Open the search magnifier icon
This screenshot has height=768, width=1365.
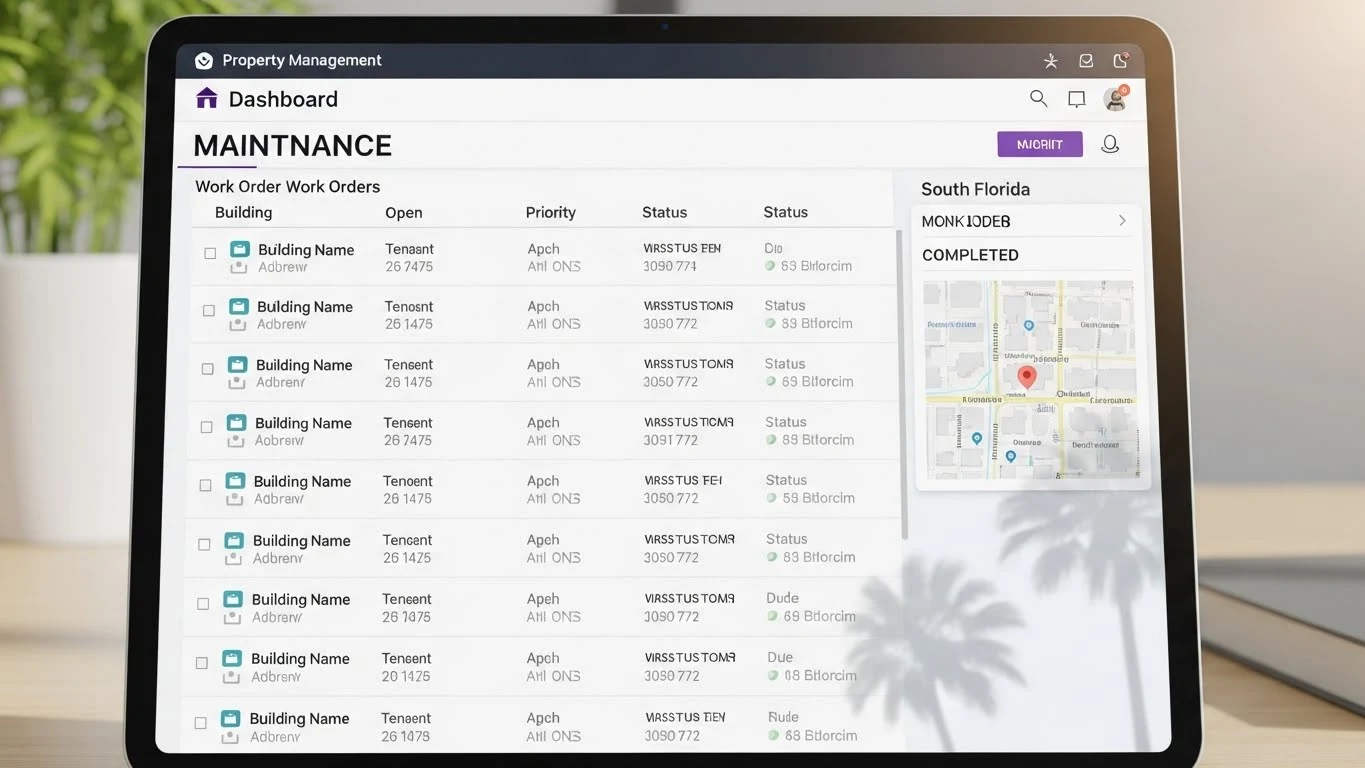[1038, 98]
